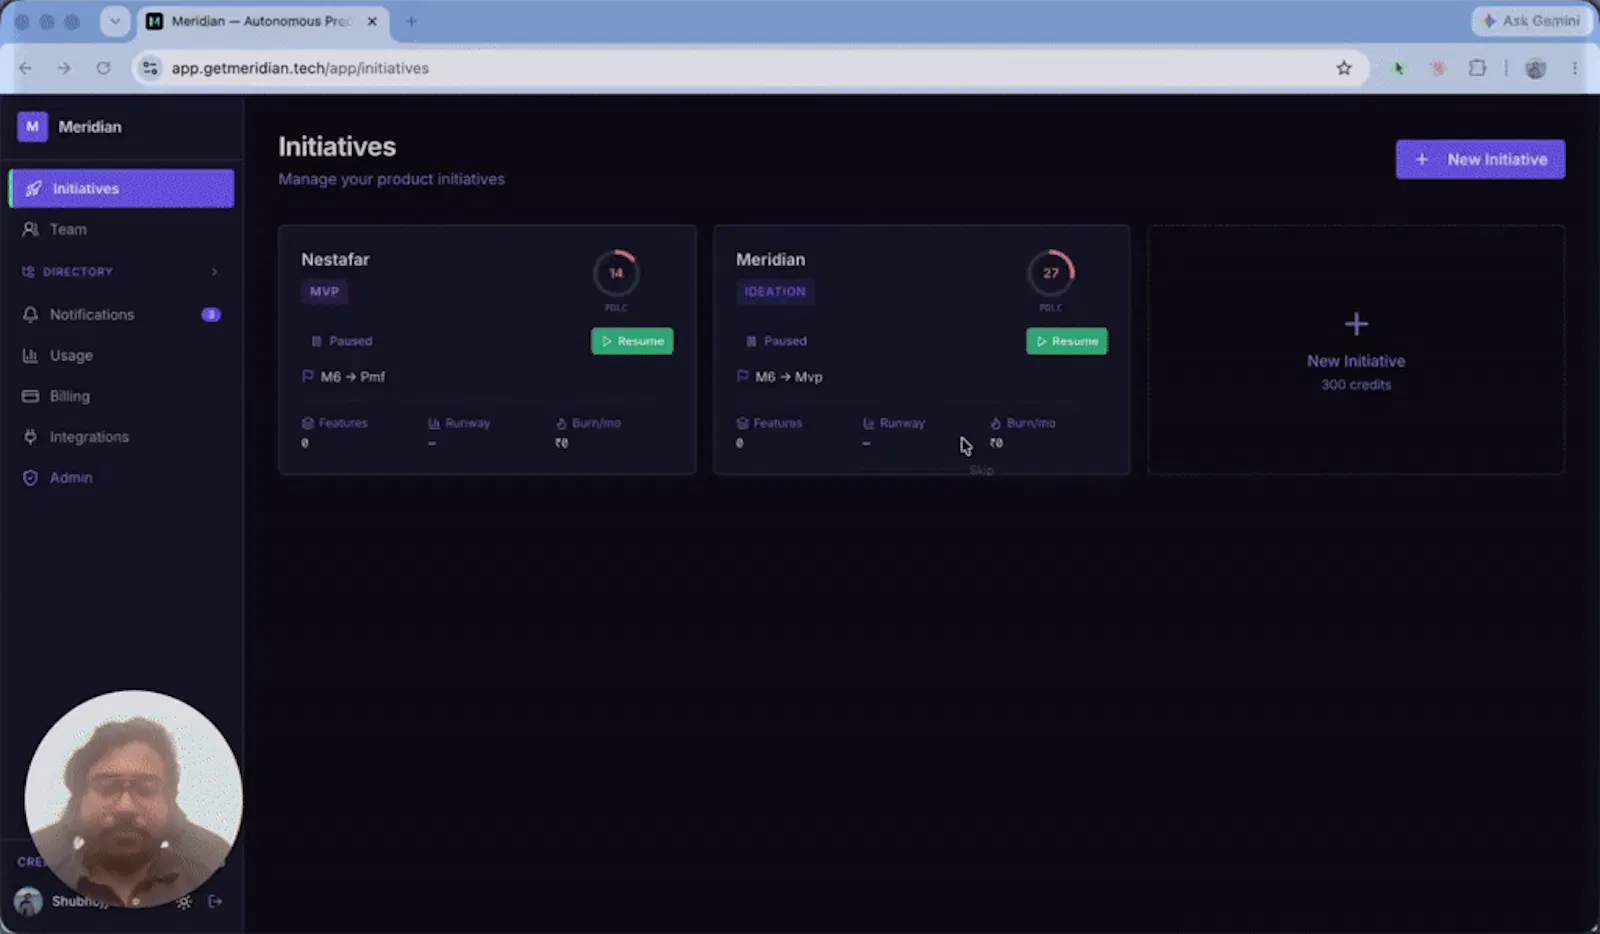Click the logout icon in sidebar footer
The height and width of the screenshot is (934, 1600).
click(215, 902)
